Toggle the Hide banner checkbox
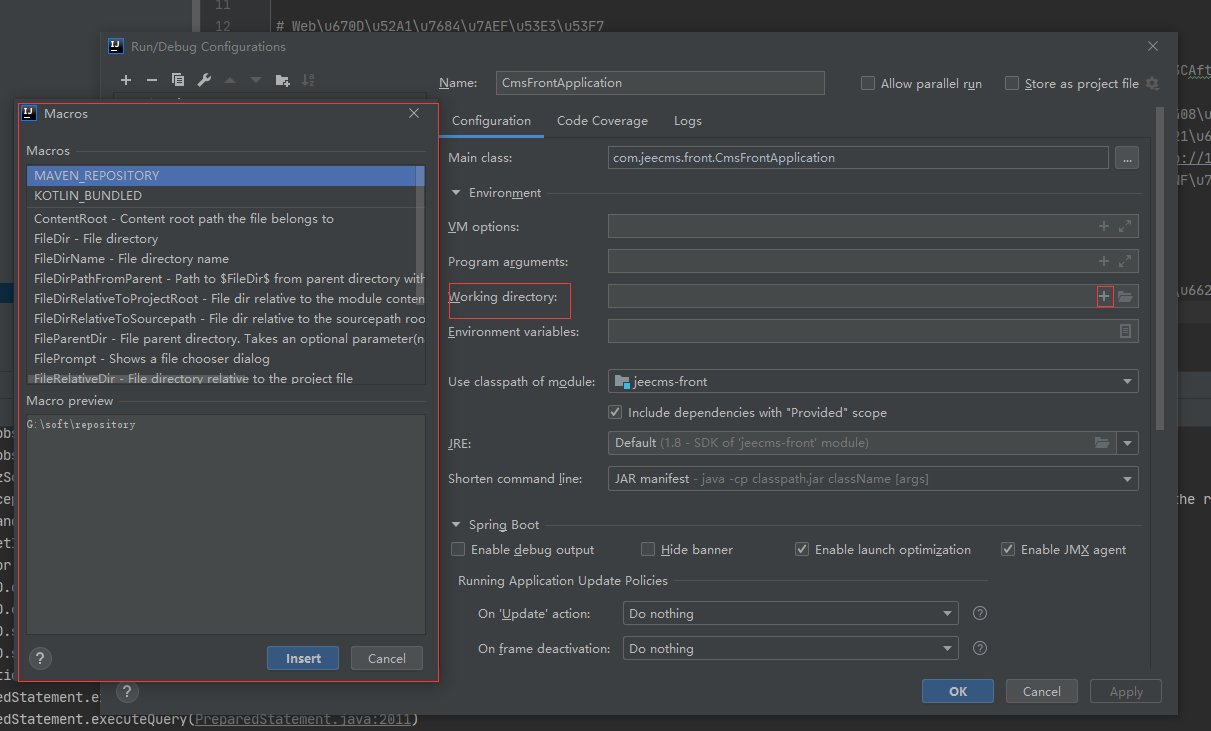 point(648,549)
